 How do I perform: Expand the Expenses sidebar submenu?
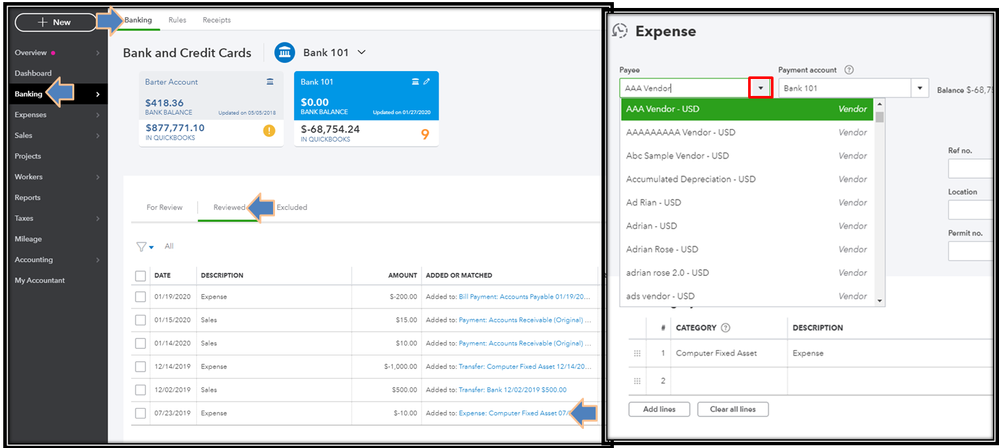point(97,115)
